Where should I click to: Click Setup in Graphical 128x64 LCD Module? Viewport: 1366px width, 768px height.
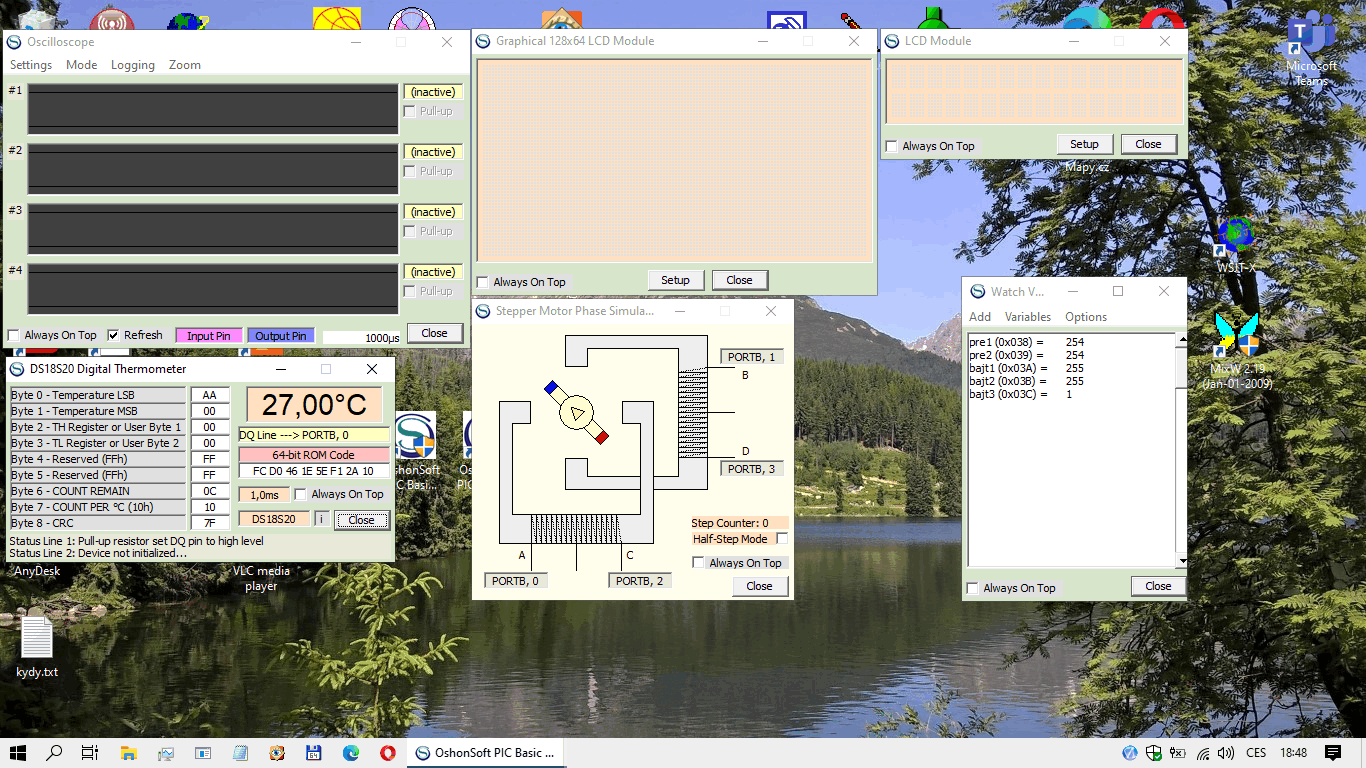(x=675, y=280)
